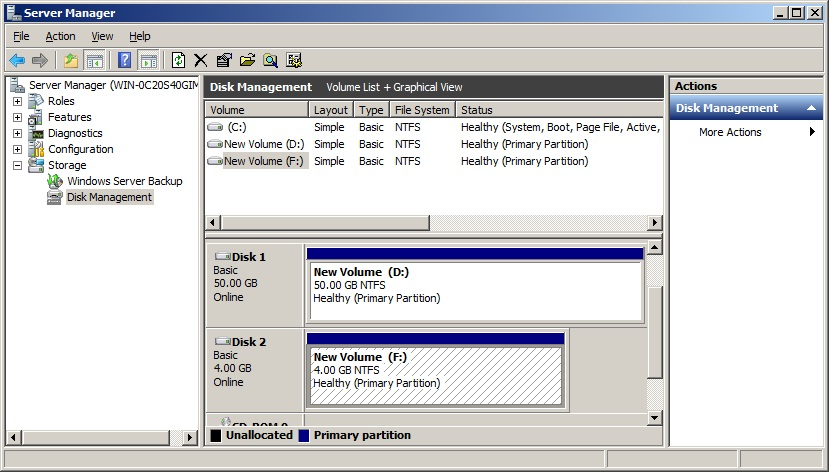Click the Open folder toolbar icon
The height and width of the screenshot is (472, 829).
point(247,60)
